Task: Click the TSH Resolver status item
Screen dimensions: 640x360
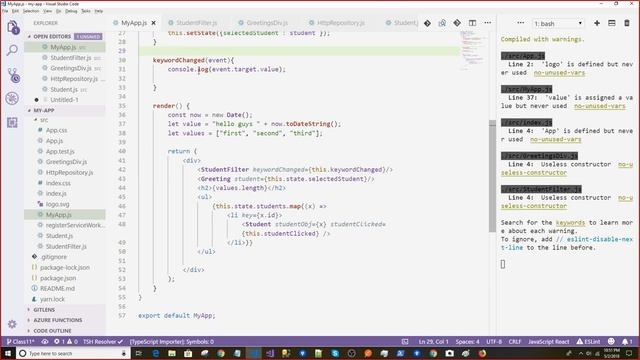Action: coord(103,342)
